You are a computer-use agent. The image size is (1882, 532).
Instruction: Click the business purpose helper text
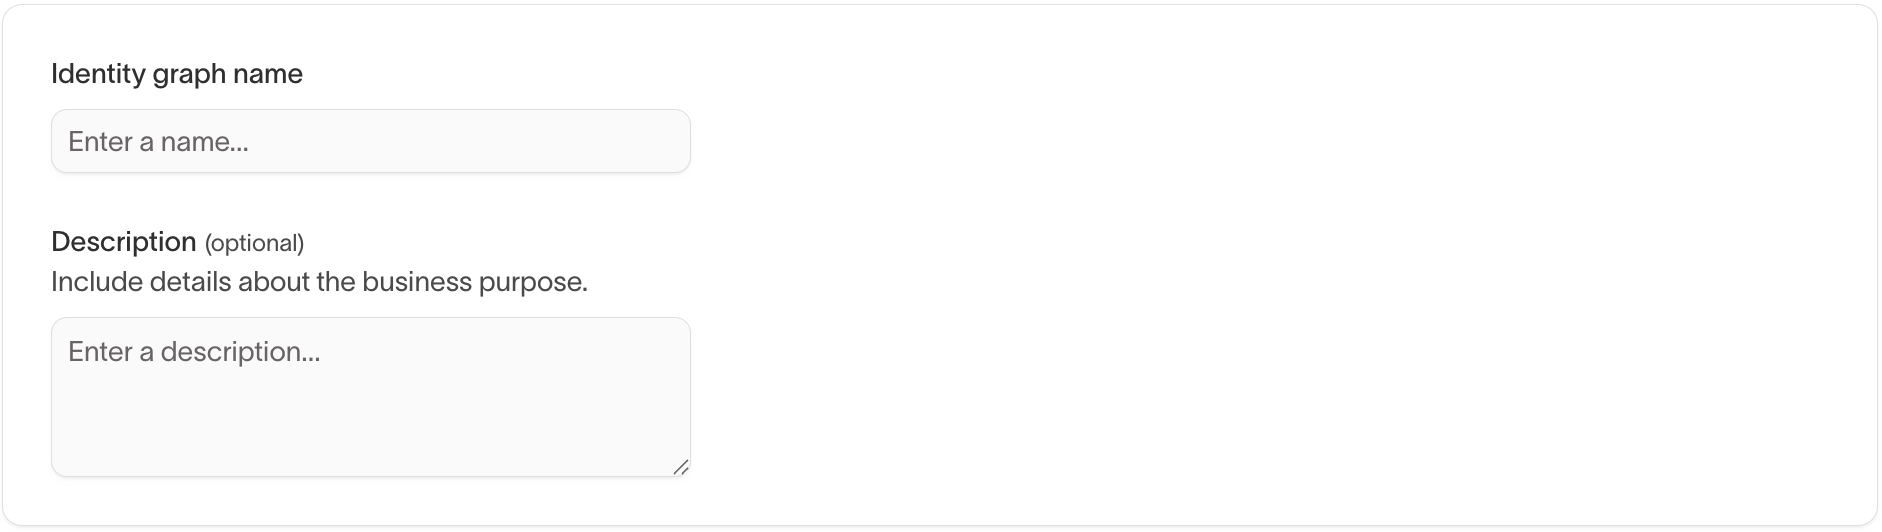(319, 282)
